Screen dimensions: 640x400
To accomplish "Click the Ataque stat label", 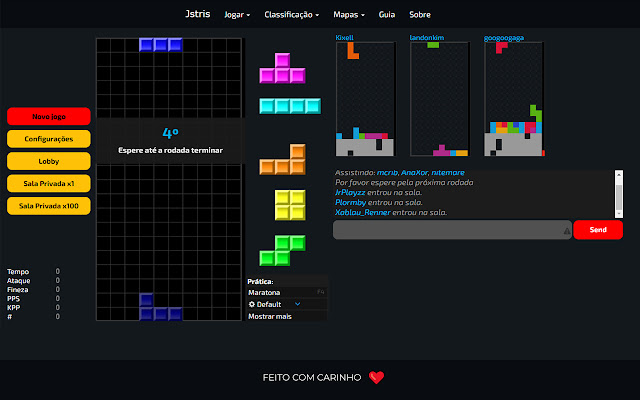I will coord(18,280).
